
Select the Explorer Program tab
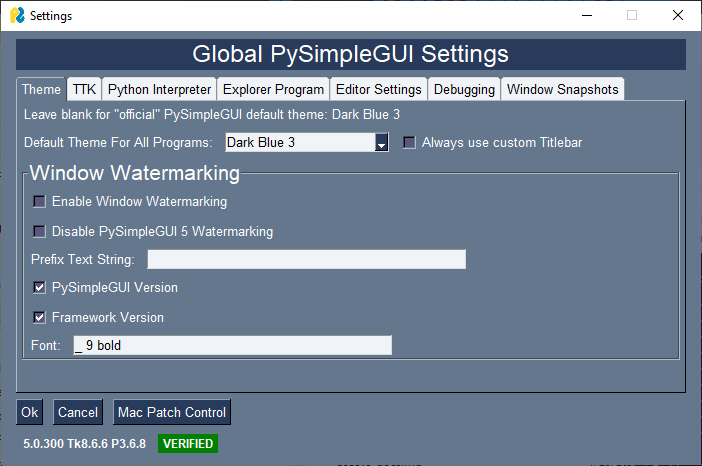[x=273, y=89]
